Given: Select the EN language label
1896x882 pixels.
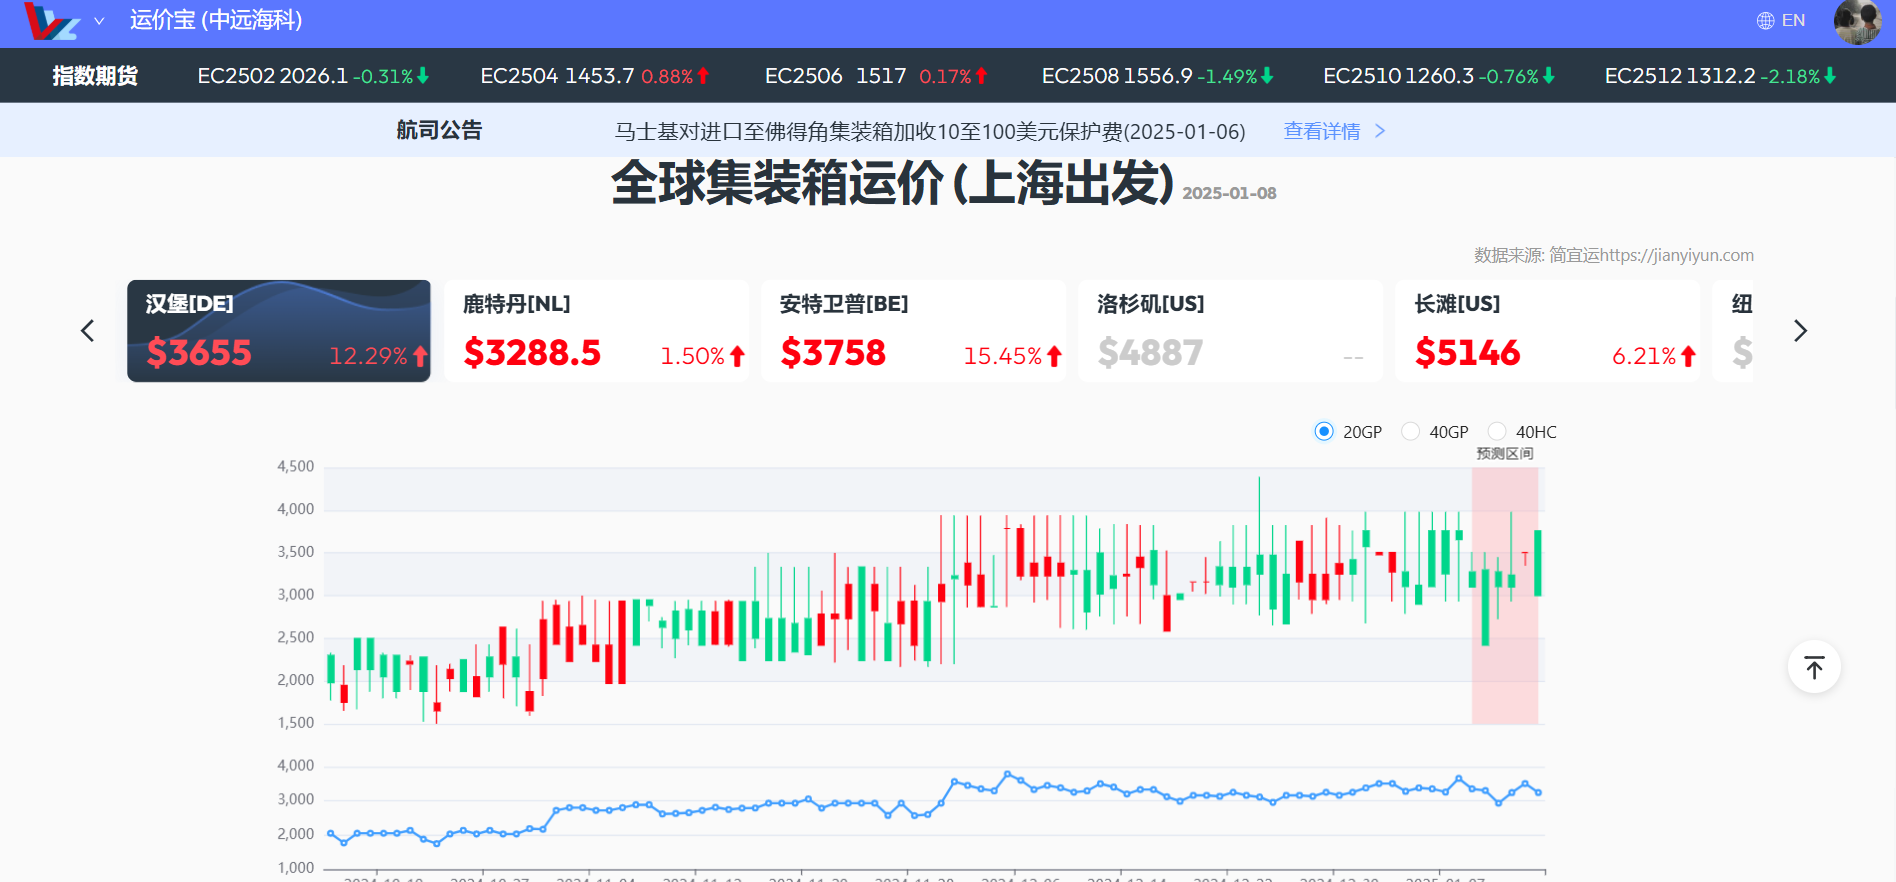Looking at the screenshot, I should [1793, 21].
